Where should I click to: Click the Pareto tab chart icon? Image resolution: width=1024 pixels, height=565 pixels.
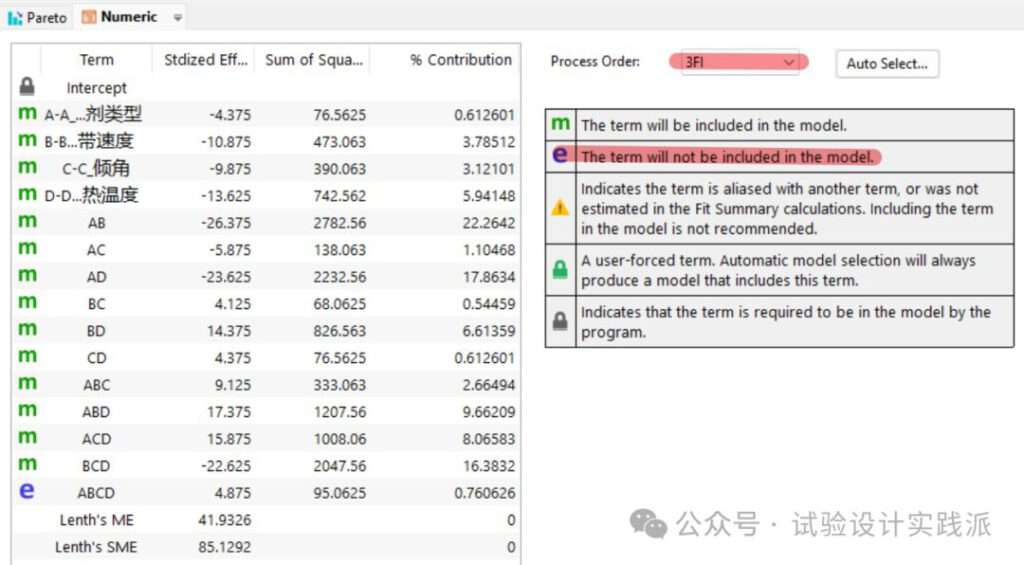[15, 17]
